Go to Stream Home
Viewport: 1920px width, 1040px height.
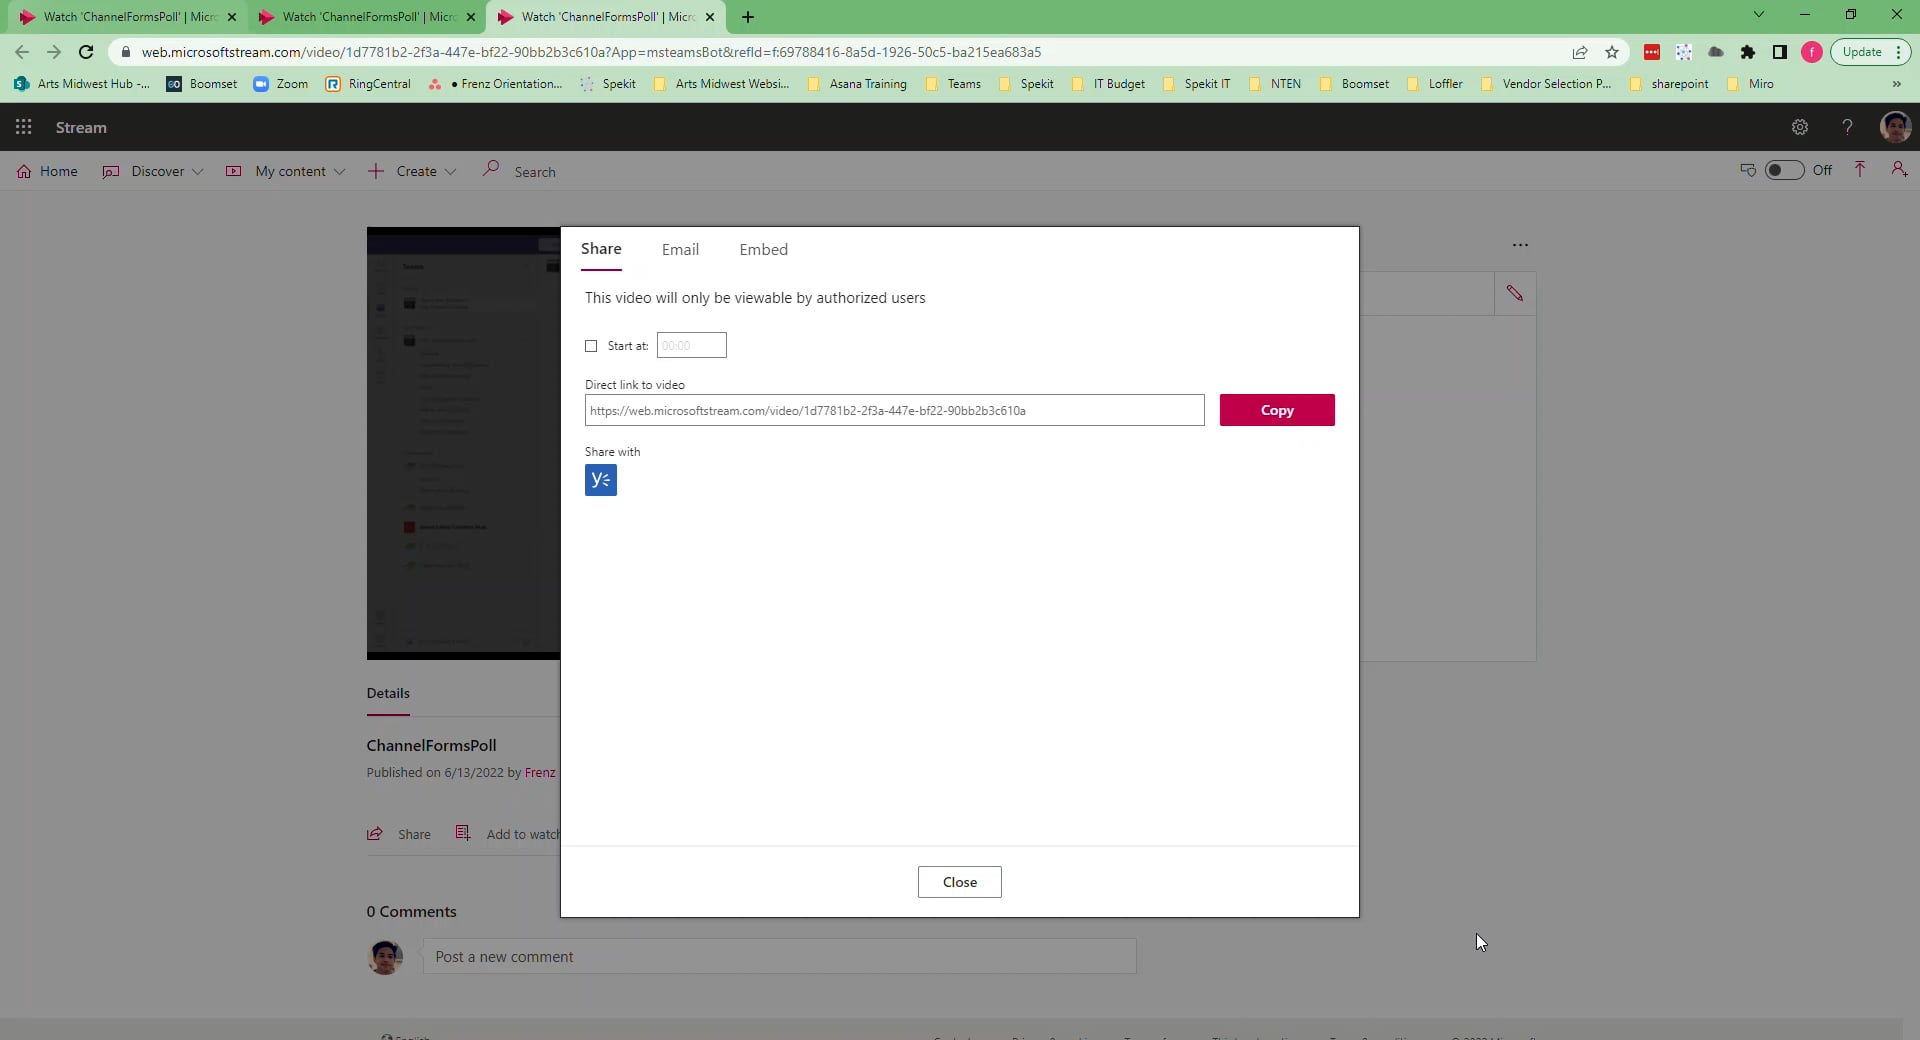click(x=47, y=171)
